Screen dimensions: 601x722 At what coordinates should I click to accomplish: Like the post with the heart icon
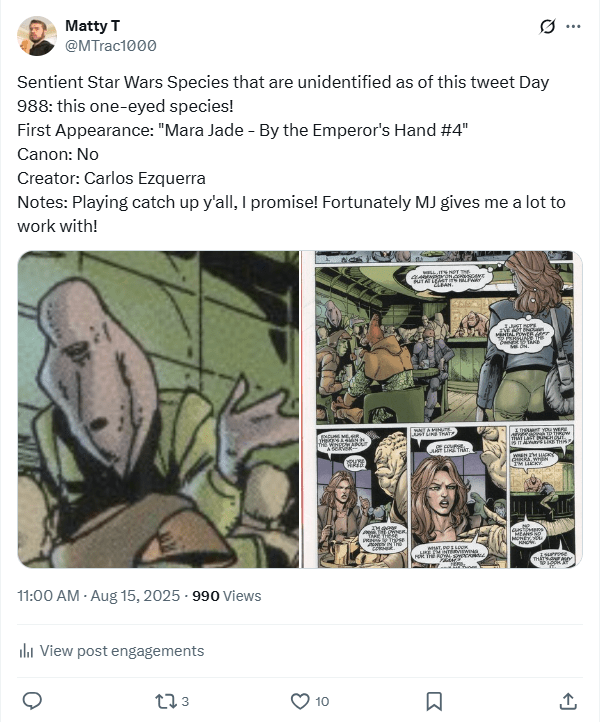click(x=300, y=700)
